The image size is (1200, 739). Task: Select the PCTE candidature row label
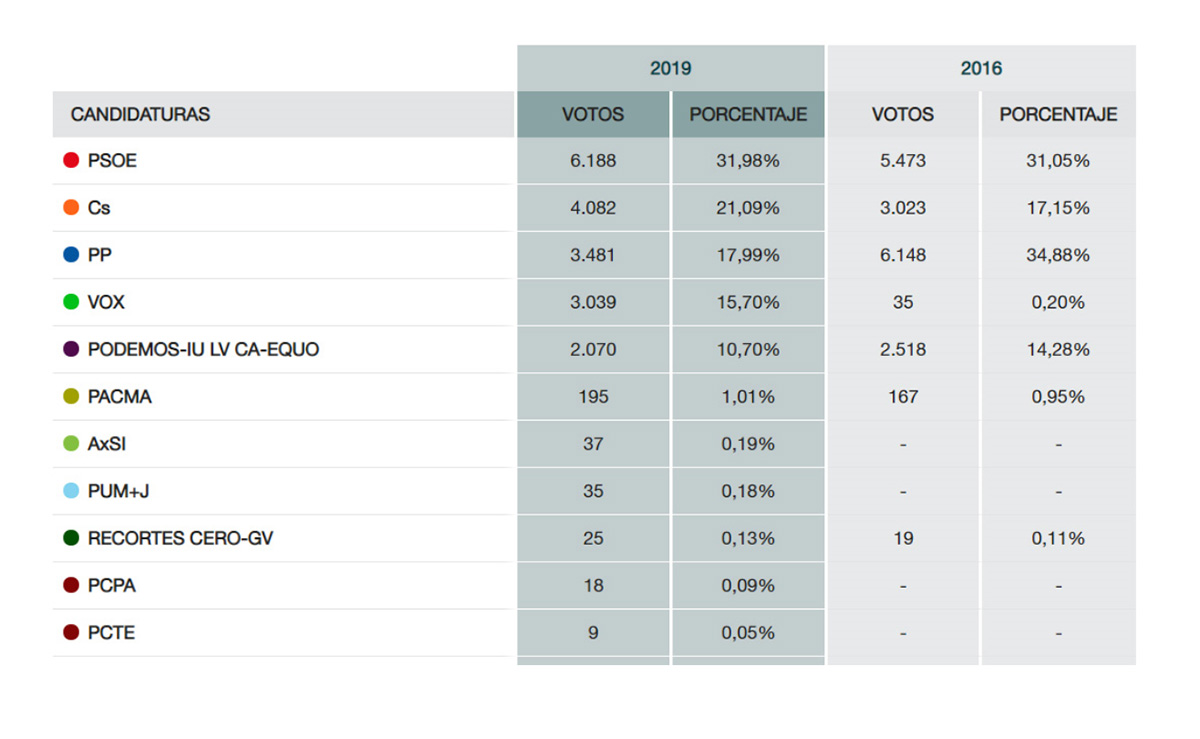[x=111, y=633]
